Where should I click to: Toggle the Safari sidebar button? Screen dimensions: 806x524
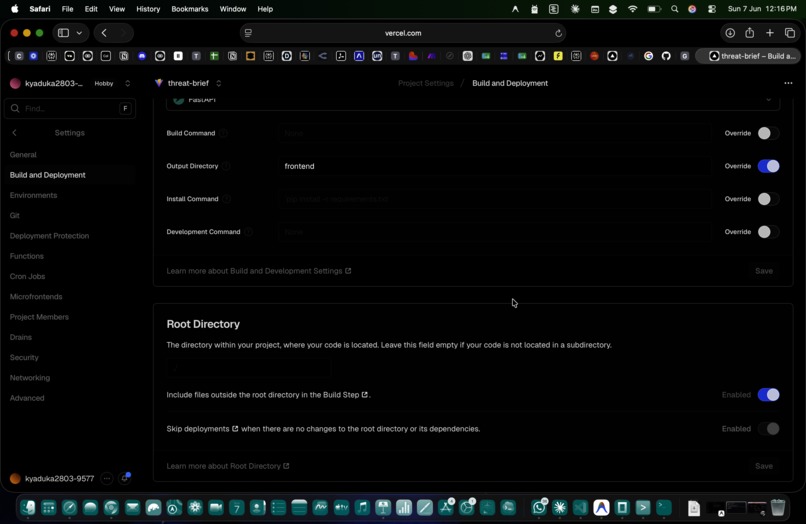coord(63,33)
